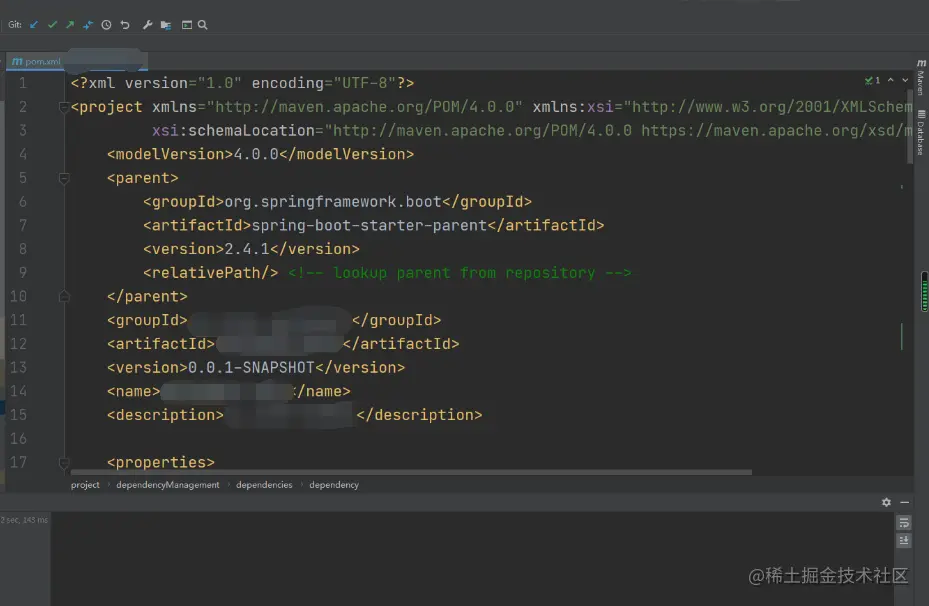Viewport: 929px width, 606px height.
Task: Click 'encoding="UTF-8"' on line 1
Action: (324, 83)
